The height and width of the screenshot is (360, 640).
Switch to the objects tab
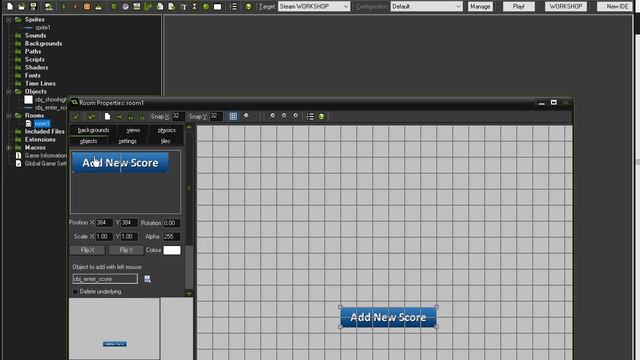[89, 141]
